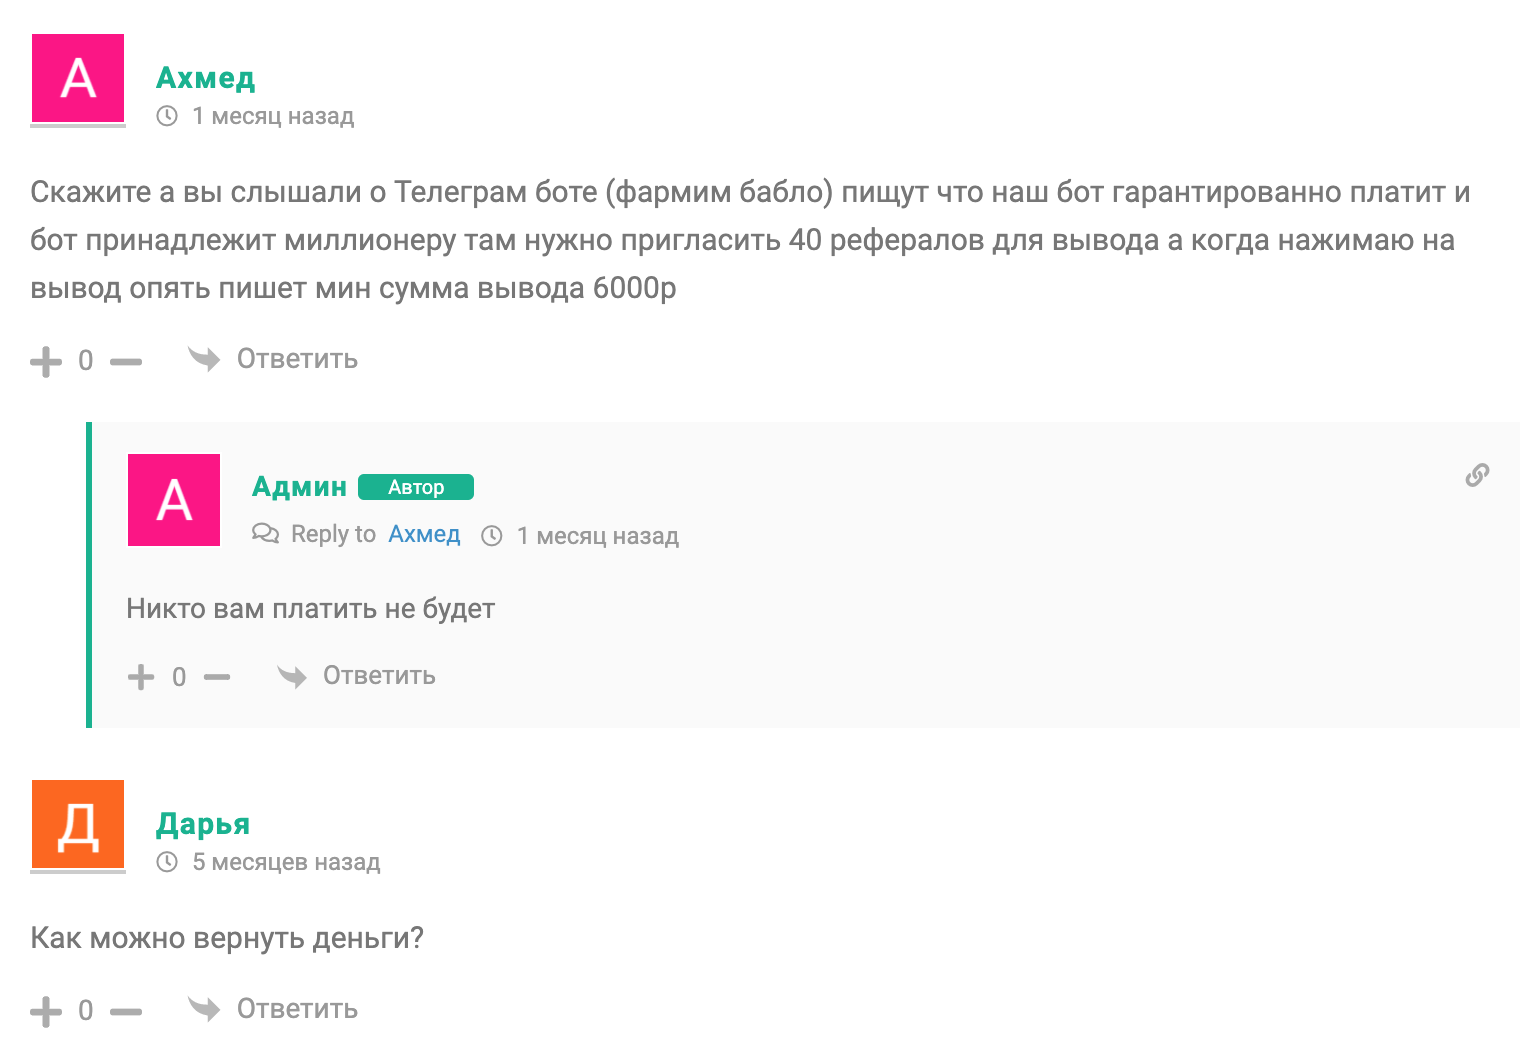
Task: Downvote Дарья's comment with the minus icon
Action: 126,1011
